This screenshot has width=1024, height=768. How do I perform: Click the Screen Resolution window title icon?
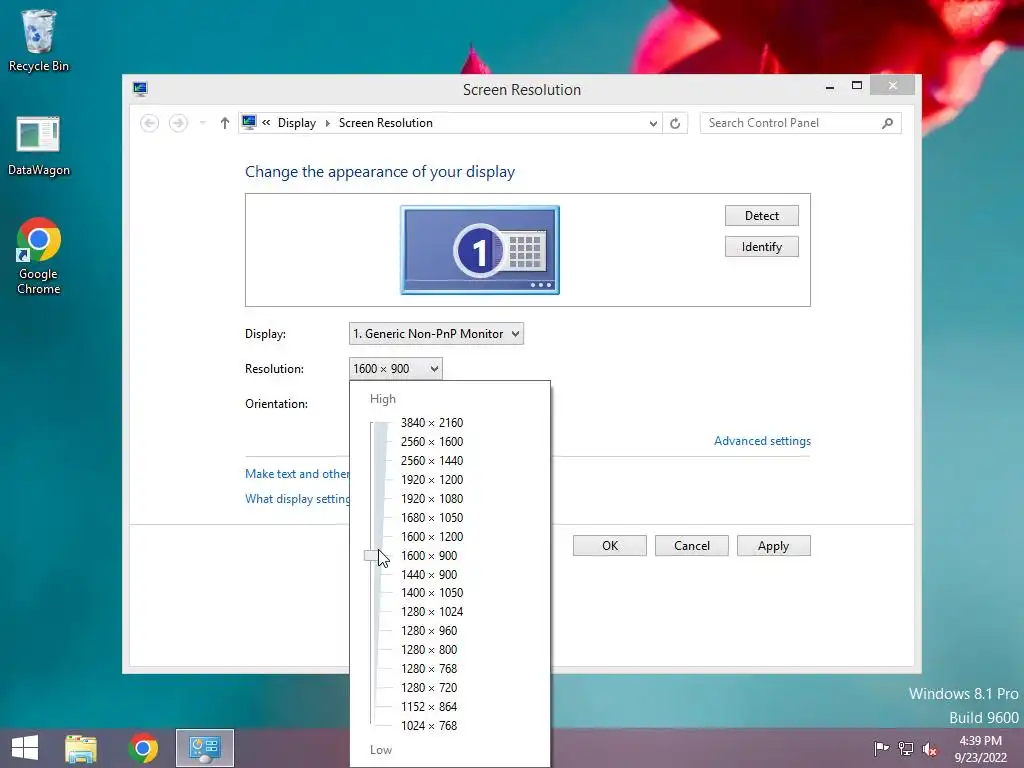point(140,89)
